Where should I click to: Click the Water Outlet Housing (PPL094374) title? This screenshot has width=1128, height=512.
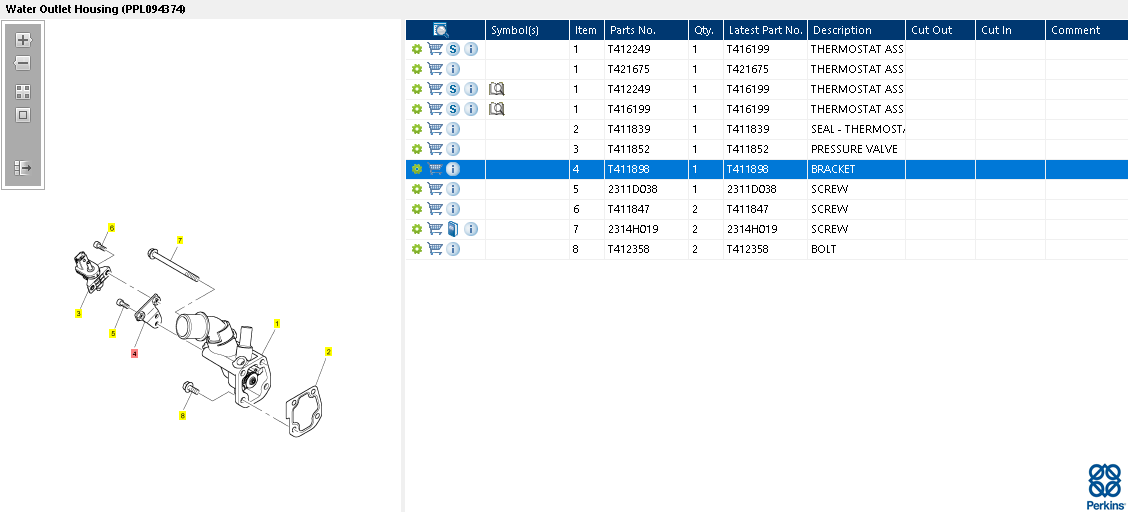96,9
